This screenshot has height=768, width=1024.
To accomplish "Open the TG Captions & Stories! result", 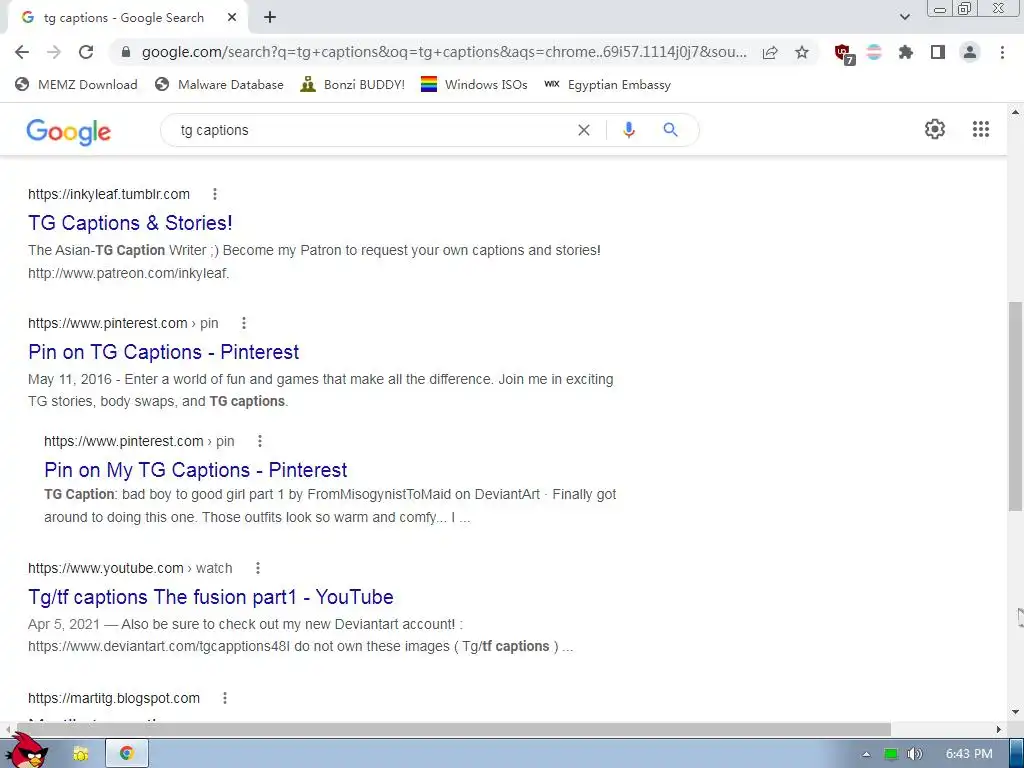I will [130, 223].
